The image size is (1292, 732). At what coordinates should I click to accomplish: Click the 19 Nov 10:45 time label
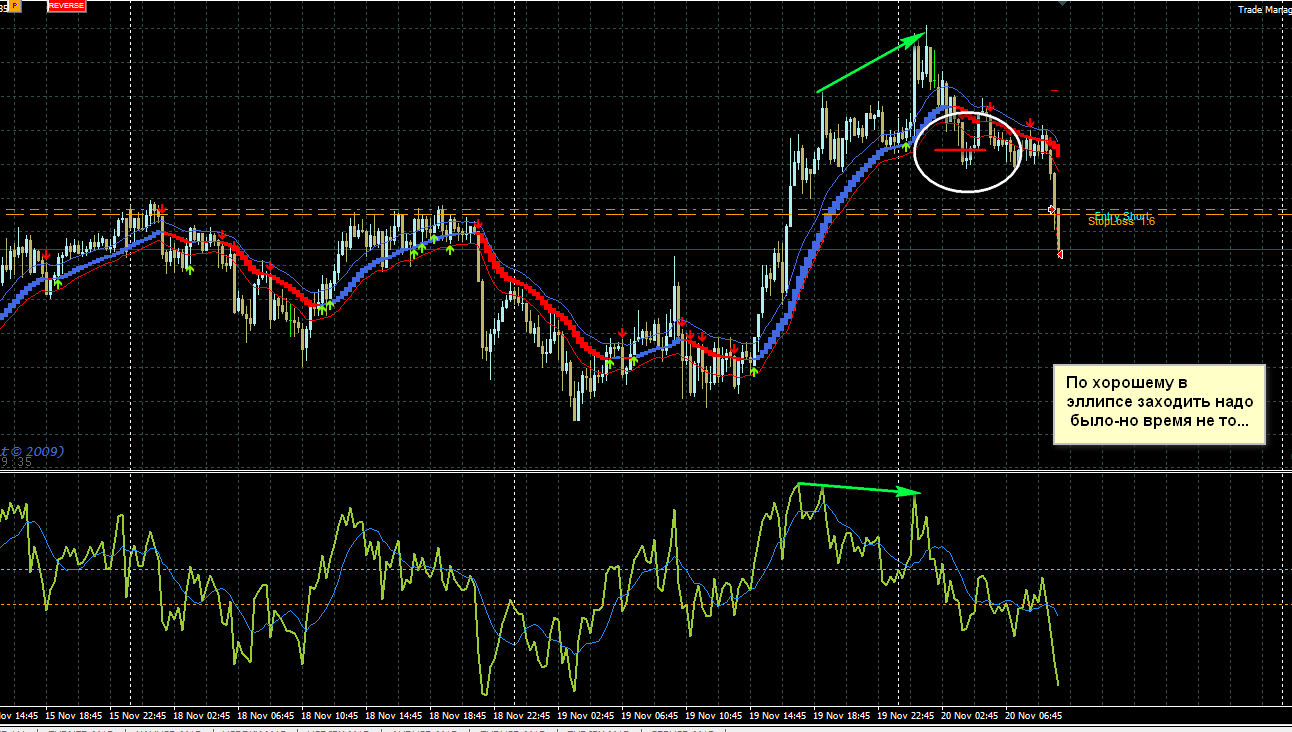[714, 716]
